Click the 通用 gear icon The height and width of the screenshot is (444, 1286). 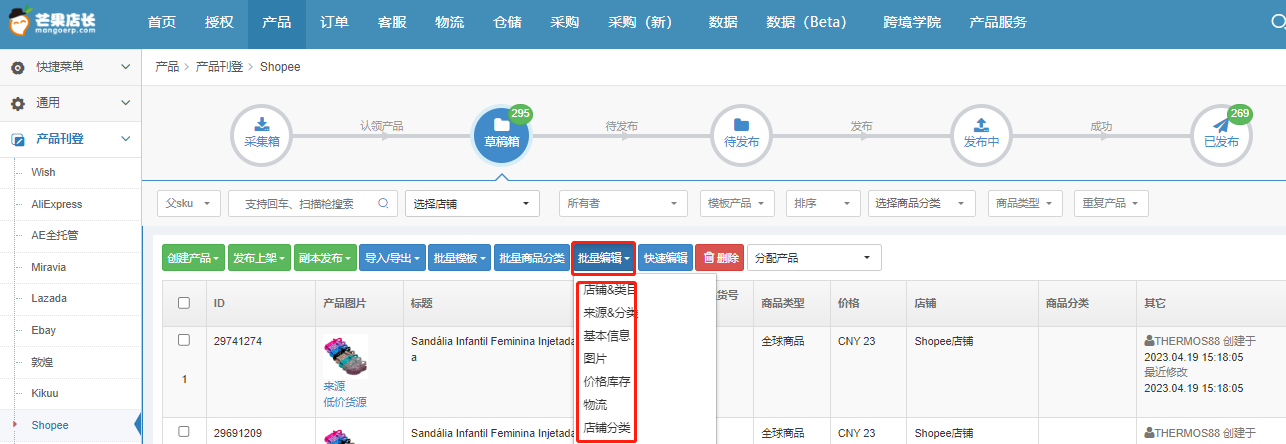point(17,103)
